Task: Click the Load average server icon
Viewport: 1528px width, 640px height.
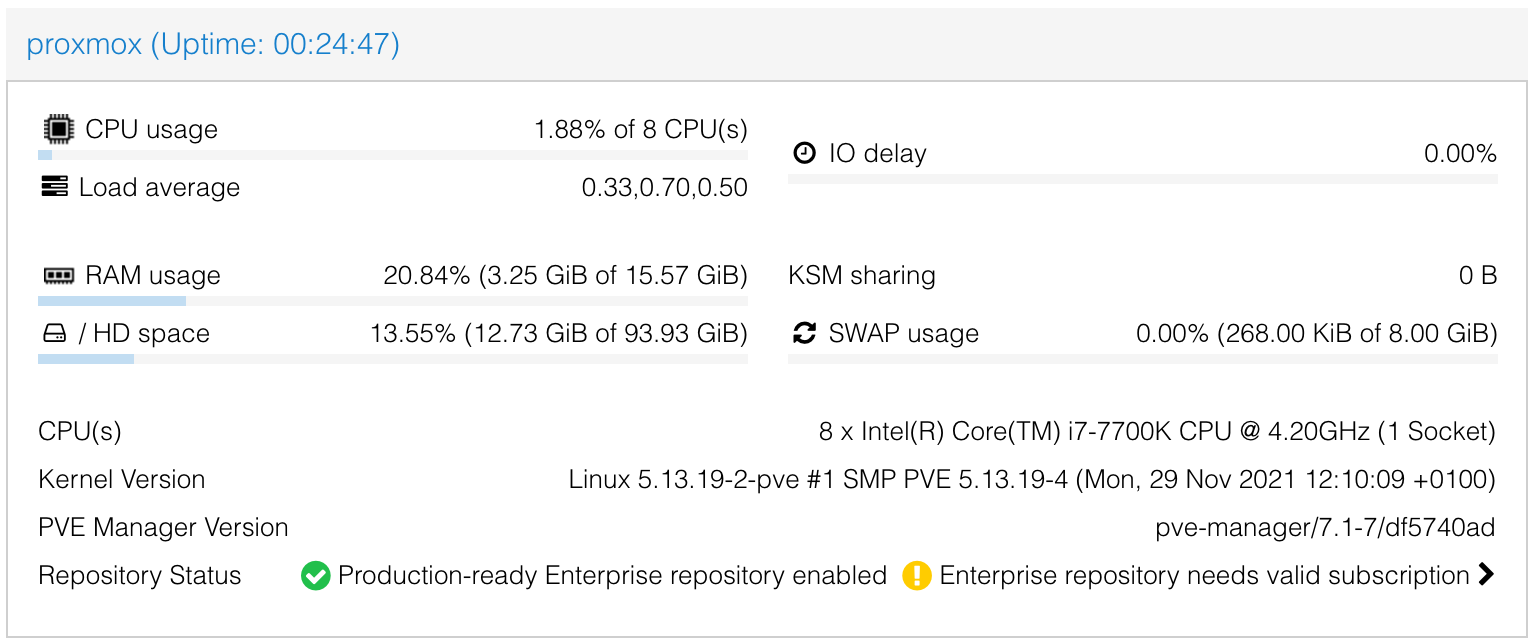Action: [54, 187]
